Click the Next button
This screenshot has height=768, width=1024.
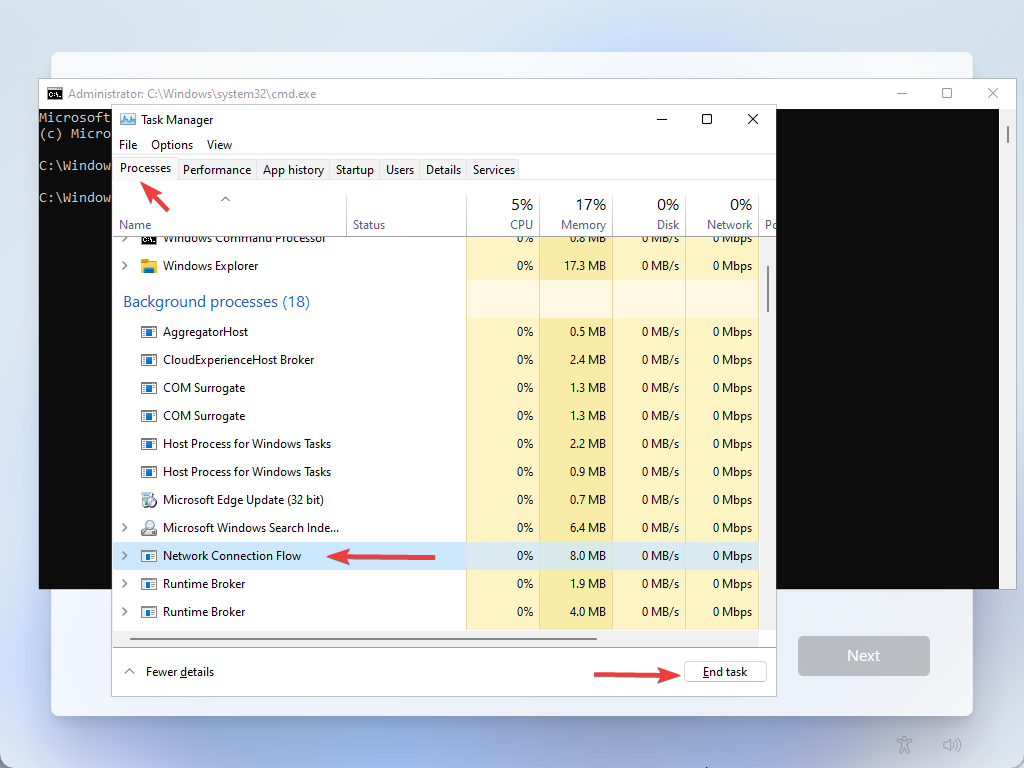[863, 655]
